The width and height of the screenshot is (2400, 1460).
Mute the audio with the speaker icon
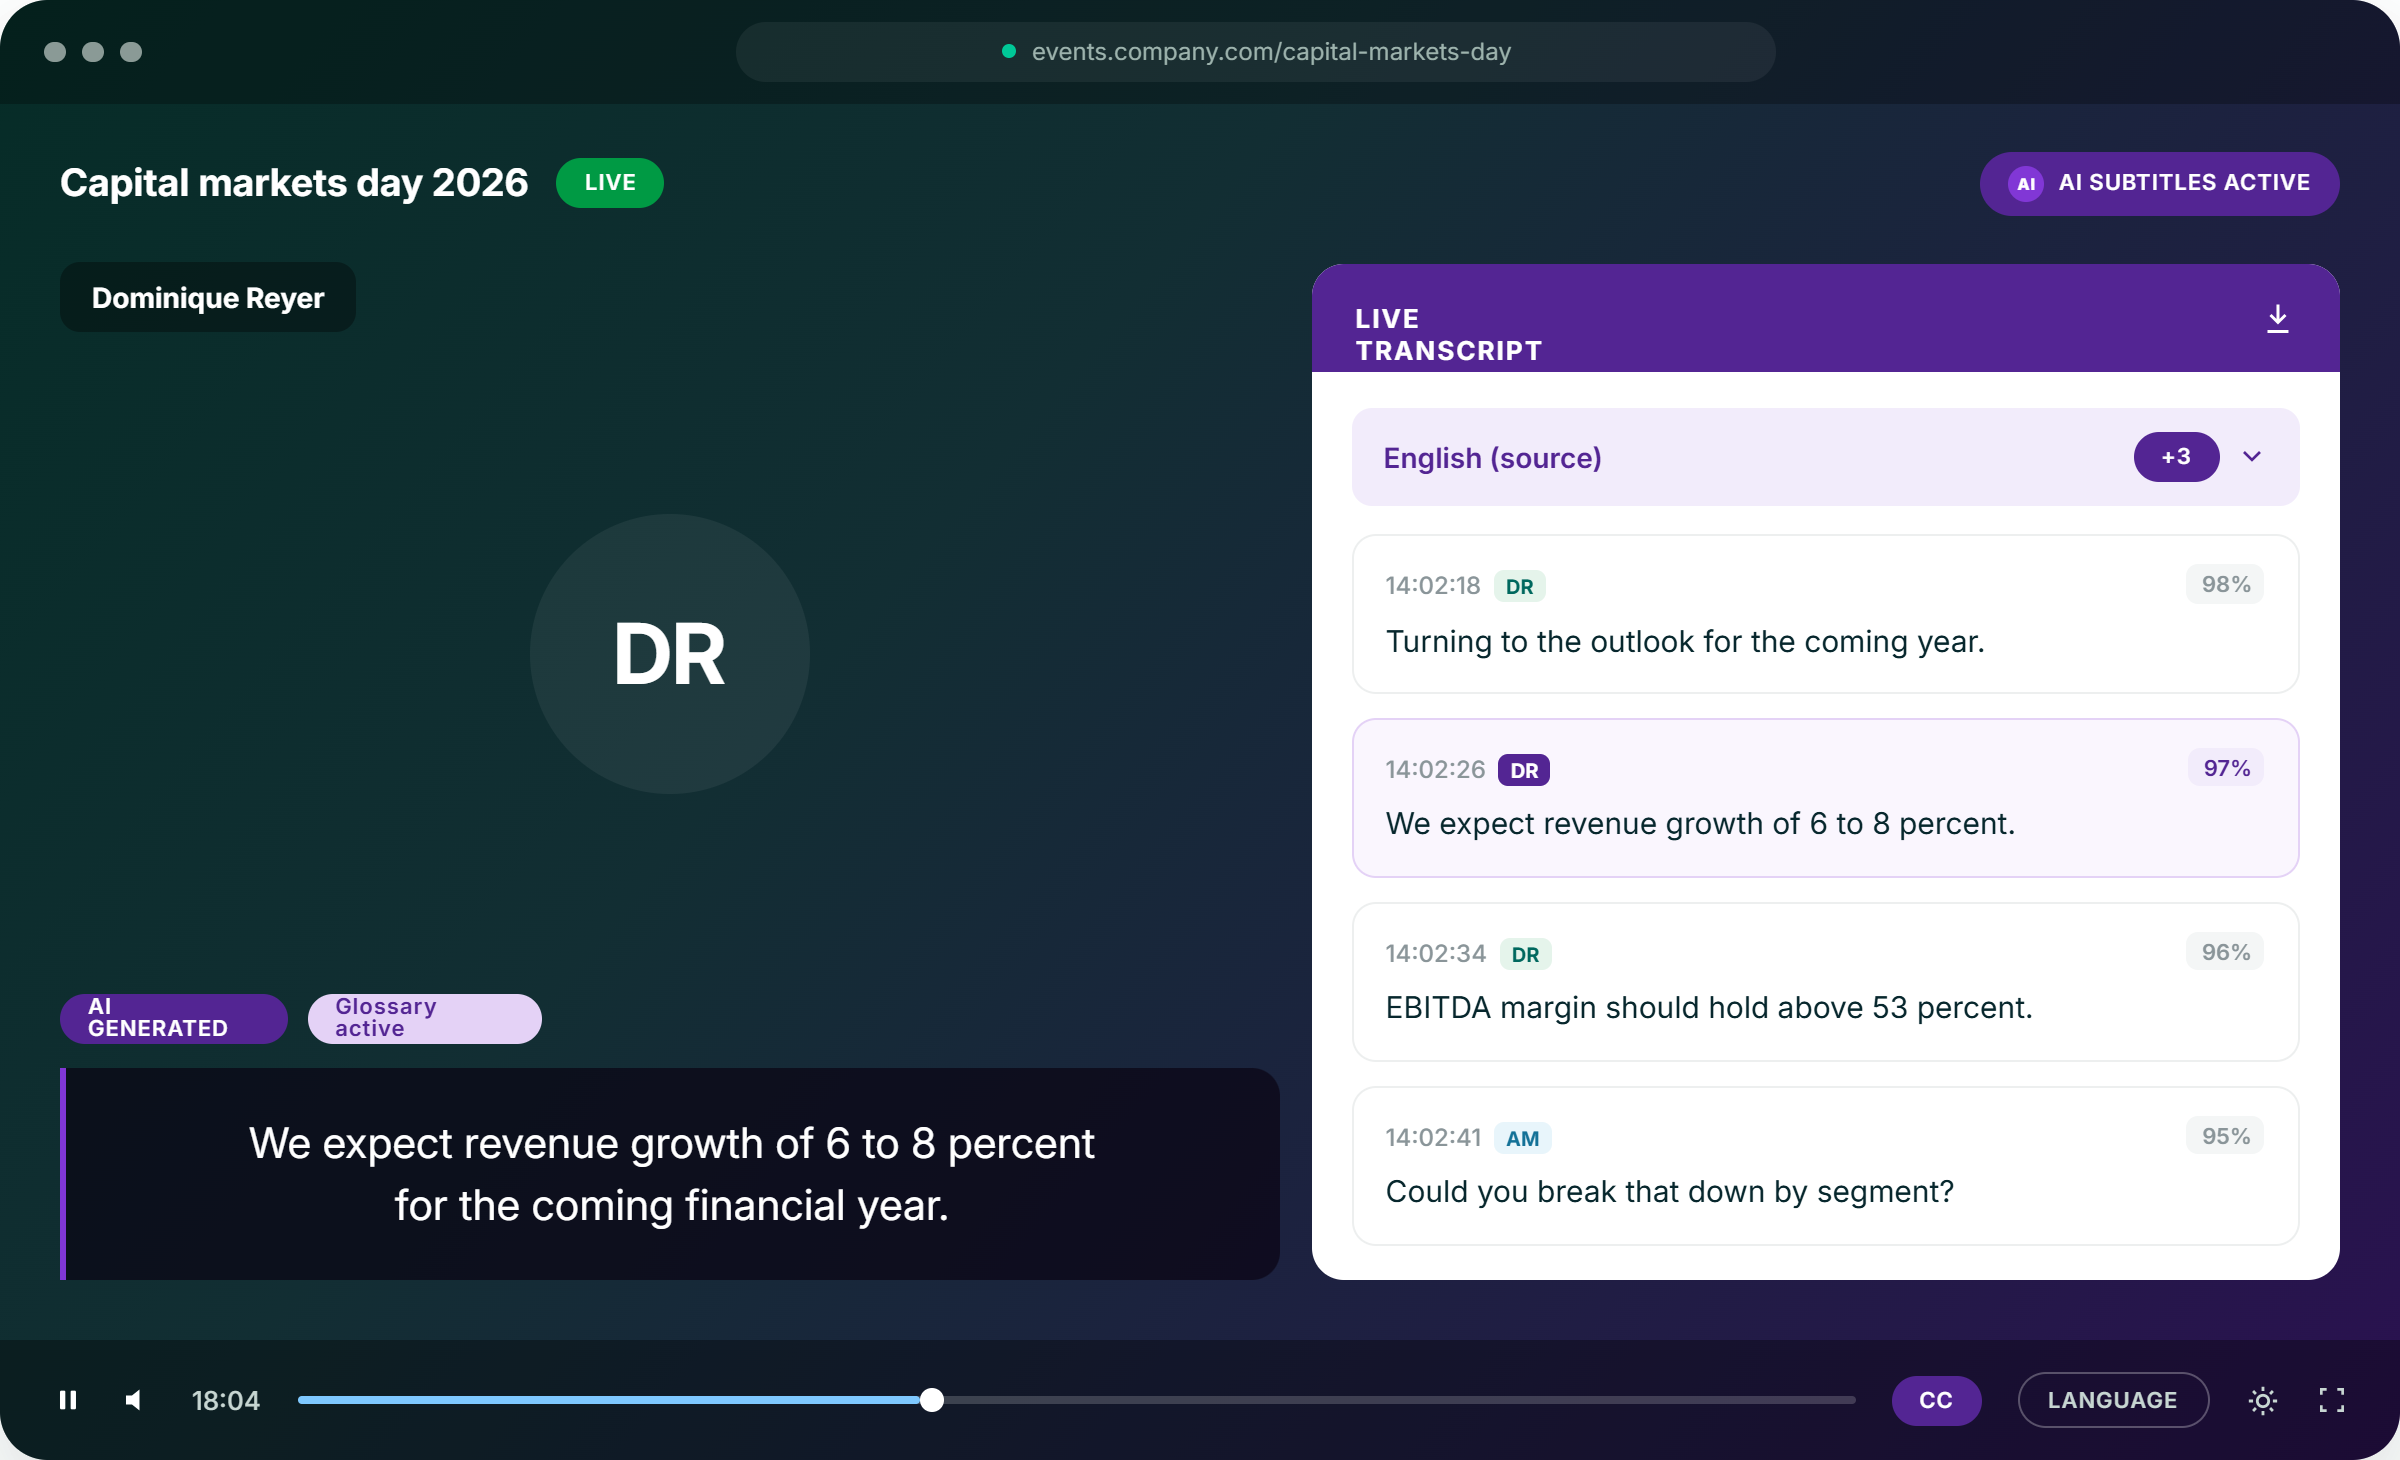point(133,1400)
